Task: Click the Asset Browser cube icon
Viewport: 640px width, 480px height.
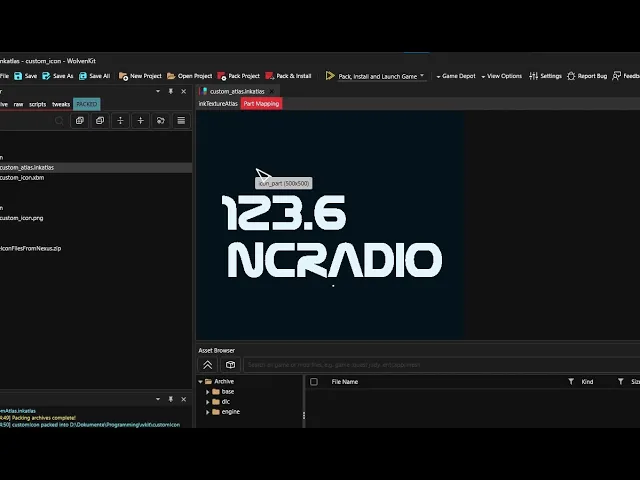Action: point(231,364)
